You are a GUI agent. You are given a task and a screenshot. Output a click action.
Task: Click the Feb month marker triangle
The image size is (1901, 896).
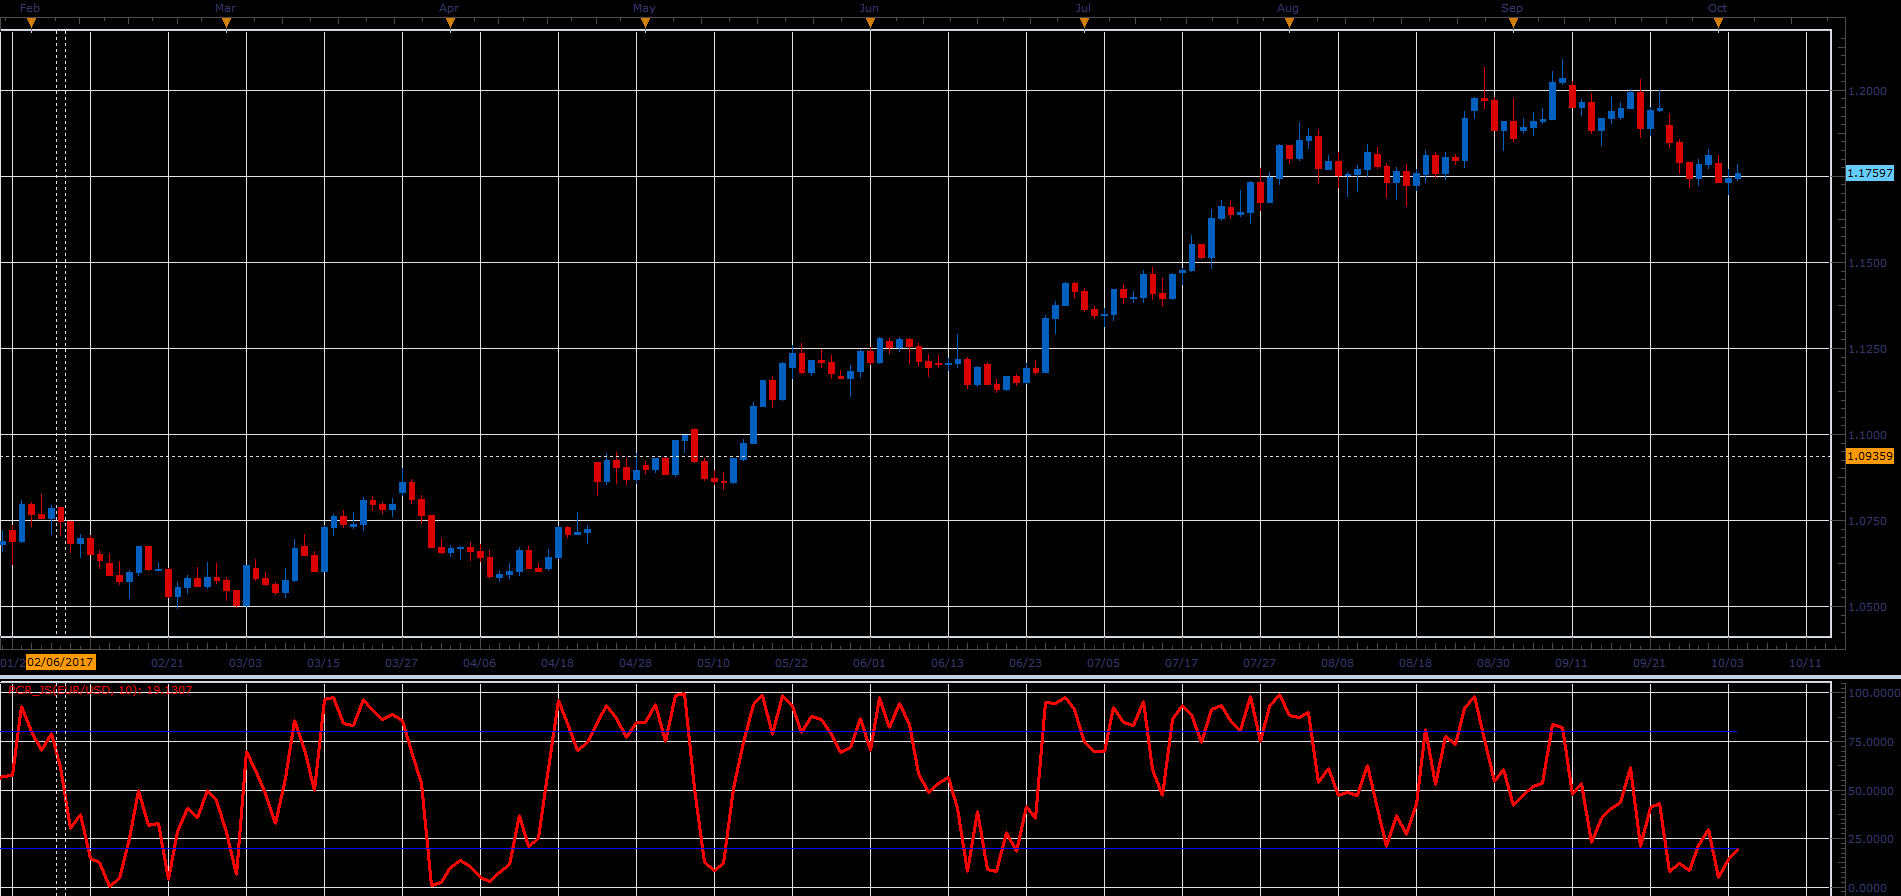pos(31,23)
